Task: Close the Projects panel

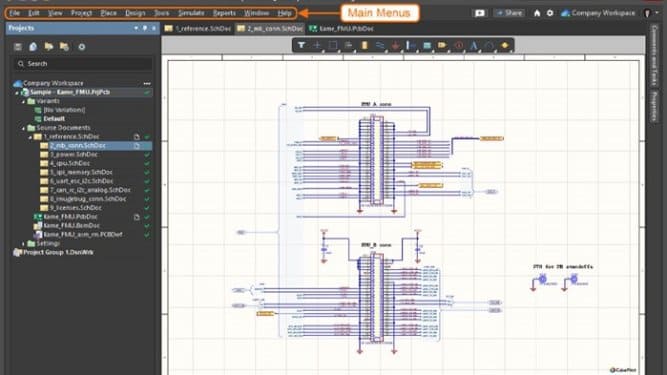Action: [x=154, y=28]
